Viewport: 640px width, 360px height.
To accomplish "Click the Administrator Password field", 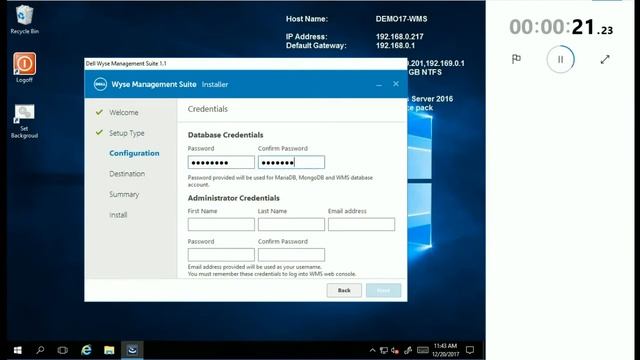I will click(x=221, y=255).
